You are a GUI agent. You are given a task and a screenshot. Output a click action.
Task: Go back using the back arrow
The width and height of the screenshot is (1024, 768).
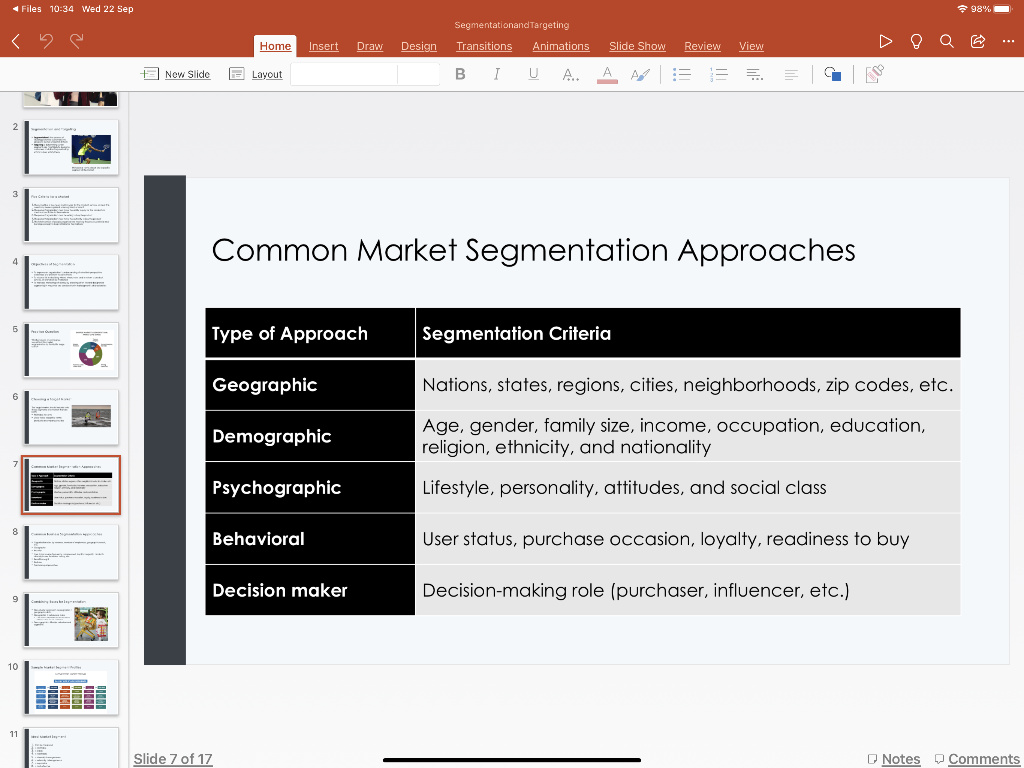coord(16,42)
